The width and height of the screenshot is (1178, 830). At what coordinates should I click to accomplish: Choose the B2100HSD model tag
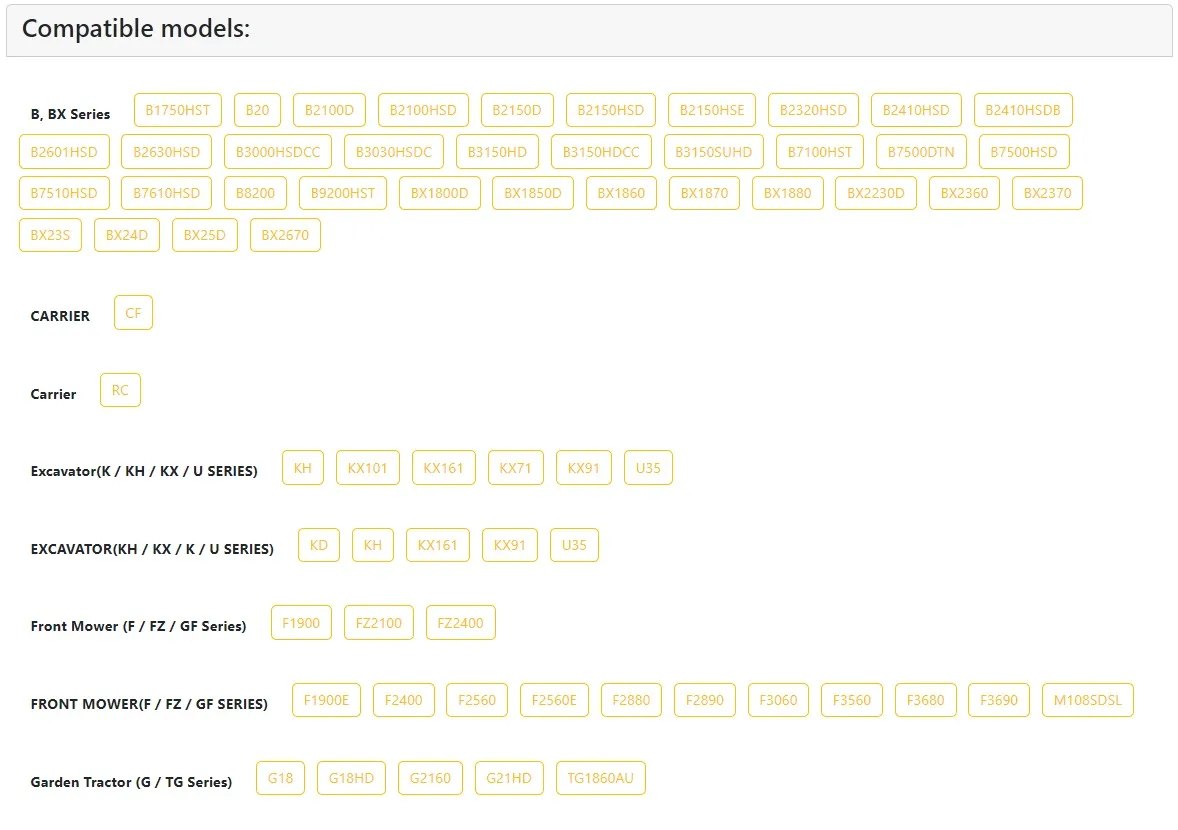[x=423, y=110]
